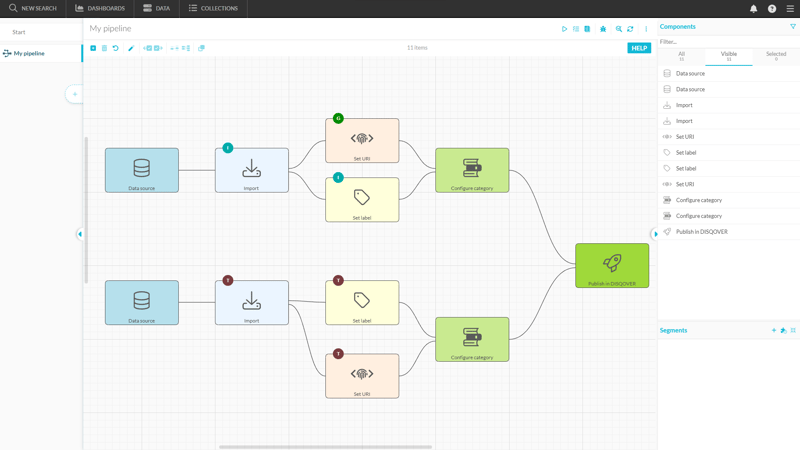
Task: Open the hamburger menu in the top bar
Action: point(790,9)
